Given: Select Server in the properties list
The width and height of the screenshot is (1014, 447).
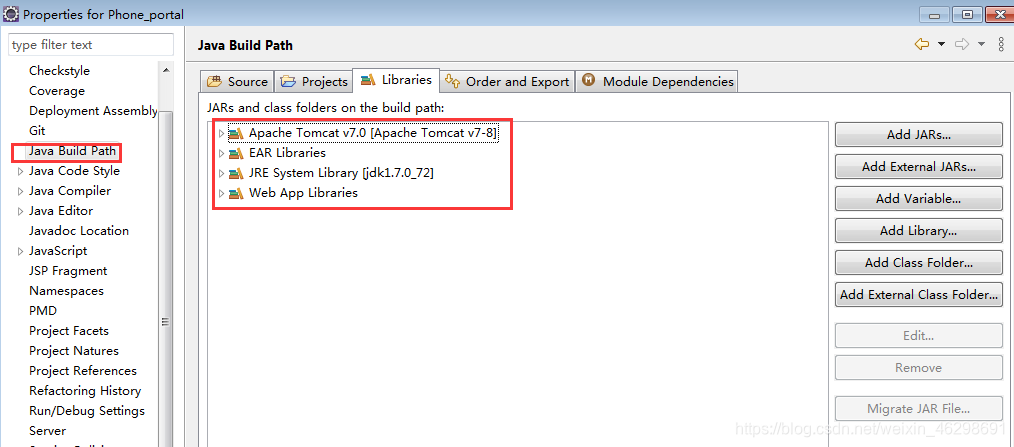Looking at the screenshot, I should tap(47, 431).
